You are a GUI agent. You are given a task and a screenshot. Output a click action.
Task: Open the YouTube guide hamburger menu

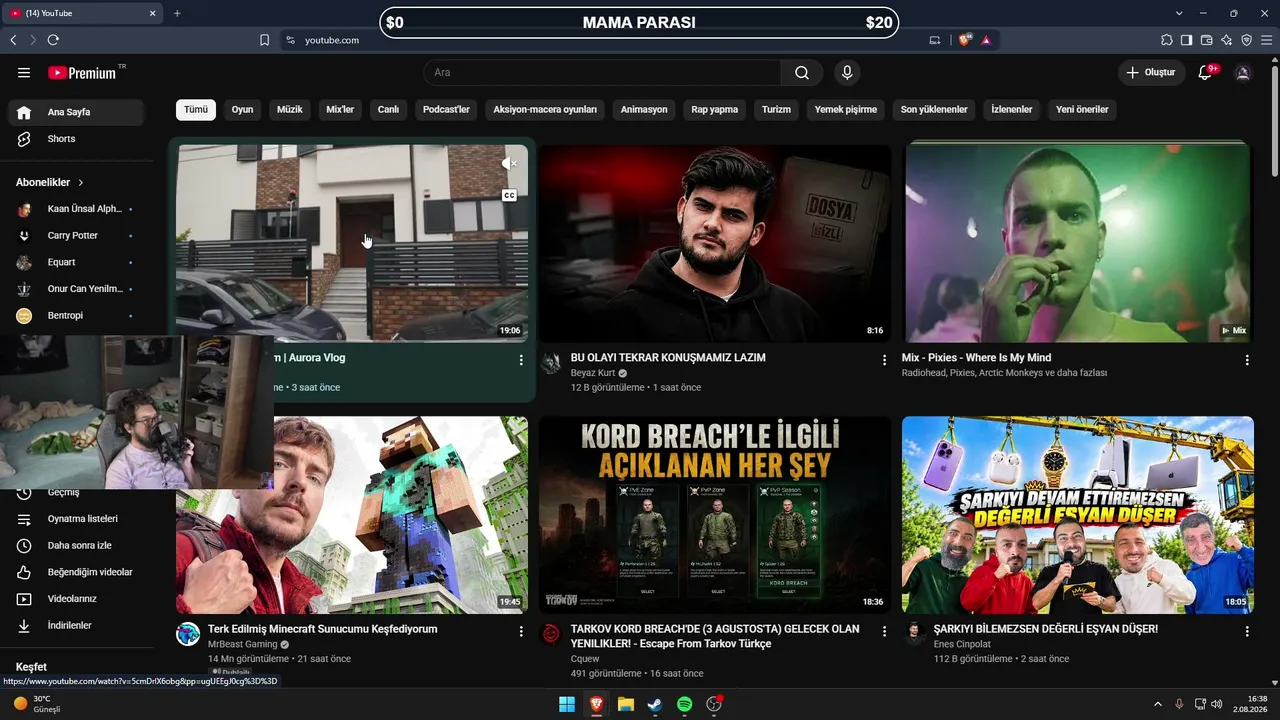coord(24,73)
